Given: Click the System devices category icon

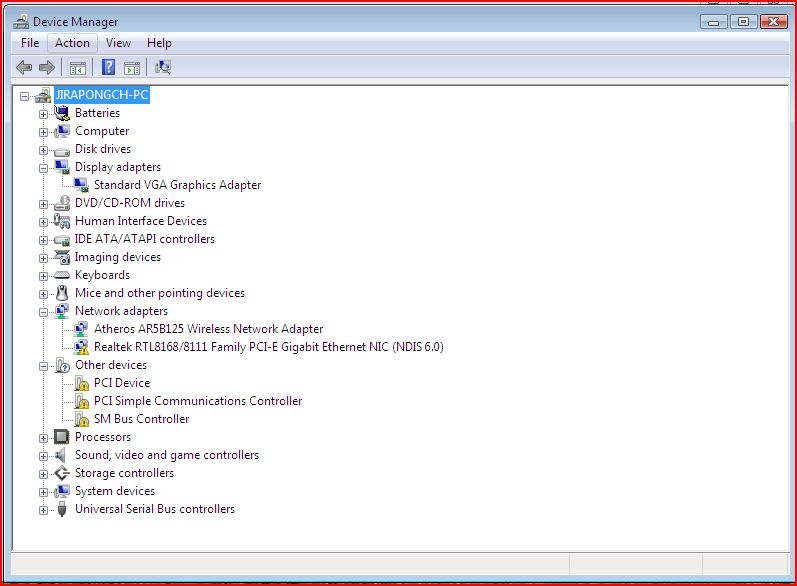Looking at the screenshot, I should coord(62,491).
